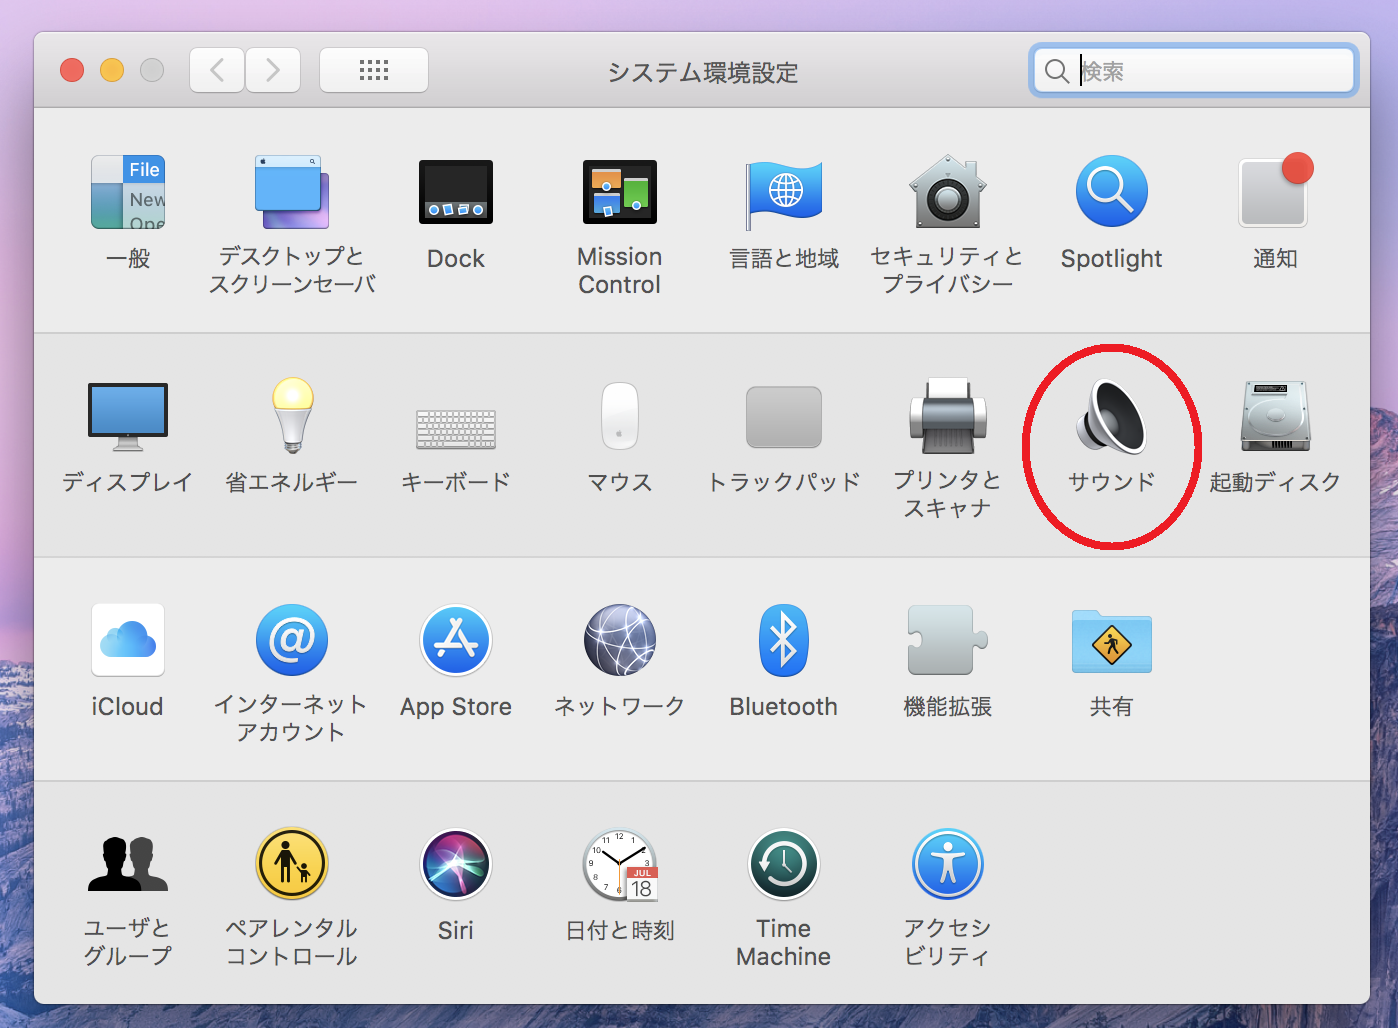Open ネットワーク globe icon
Viewport: 1398px width, 1028px height.
click(x=620, y=640)
